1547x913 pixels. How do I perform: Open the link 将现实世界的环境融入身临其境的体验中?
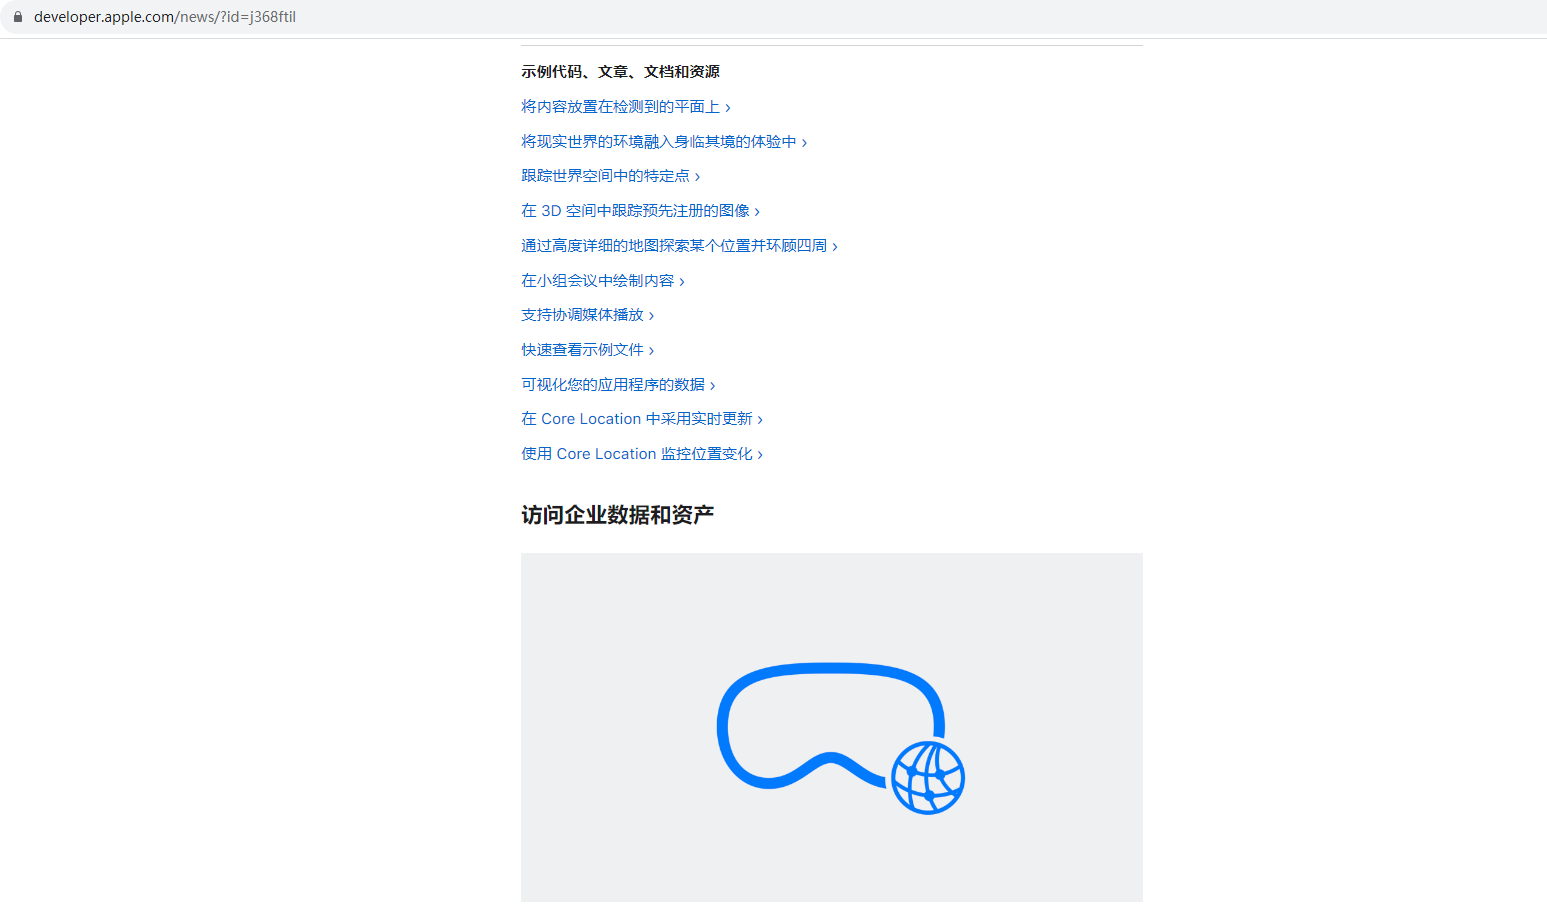click(658, 142)
